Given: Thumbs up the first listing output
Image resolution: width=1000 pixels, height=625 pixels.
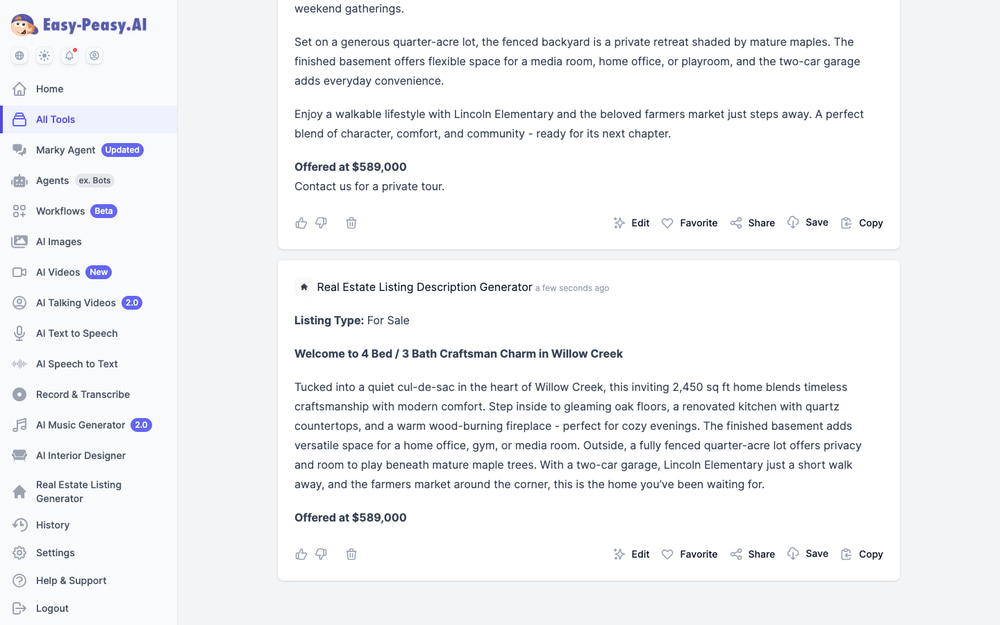Looking at the screenshot, I should 301,223.
